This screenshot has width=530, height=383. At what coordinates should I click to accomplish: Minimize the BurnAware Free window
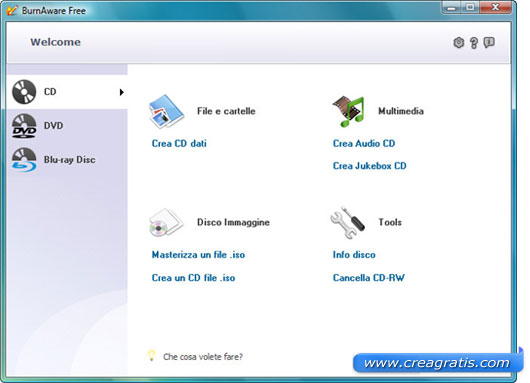pos(452,7)
